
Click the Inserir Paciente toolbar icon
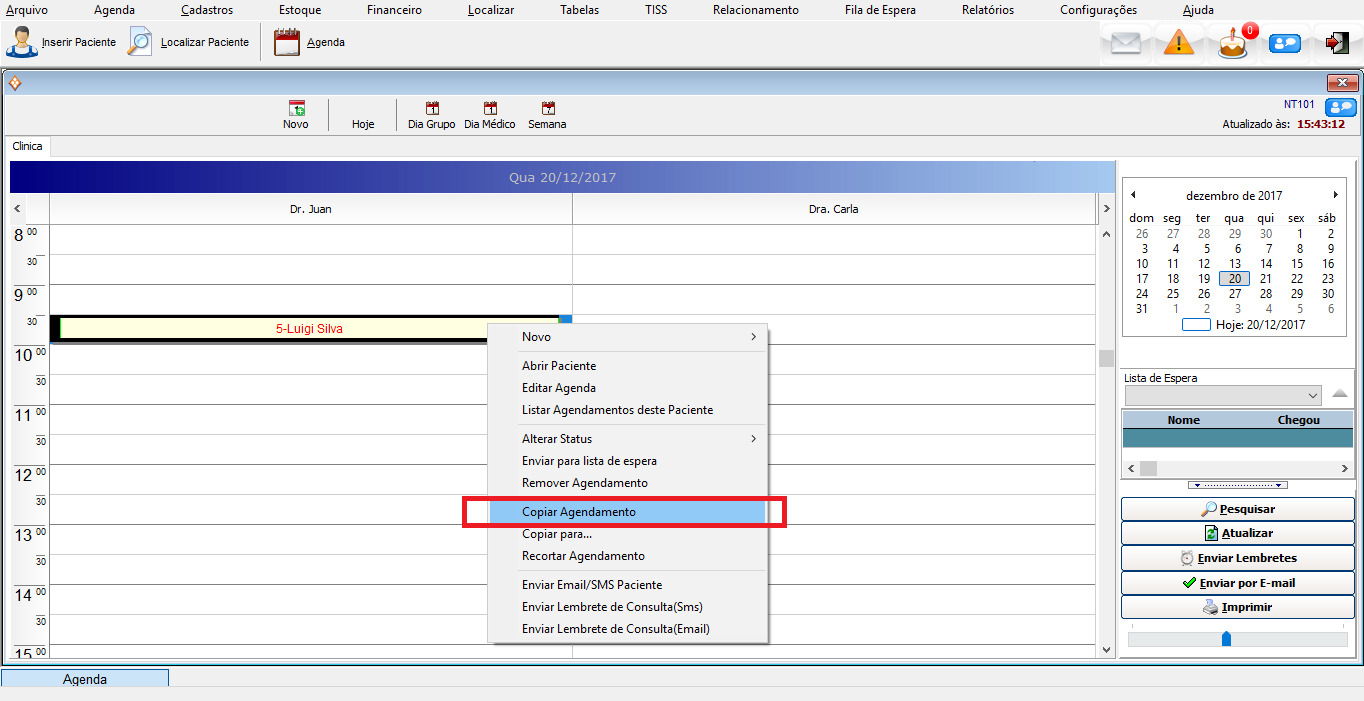click(x=22, y=42)
